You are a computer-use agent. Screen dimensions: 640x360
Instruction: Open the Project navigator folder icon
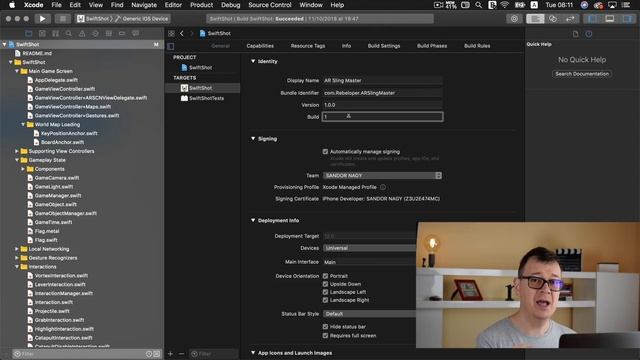click(29, 33)
